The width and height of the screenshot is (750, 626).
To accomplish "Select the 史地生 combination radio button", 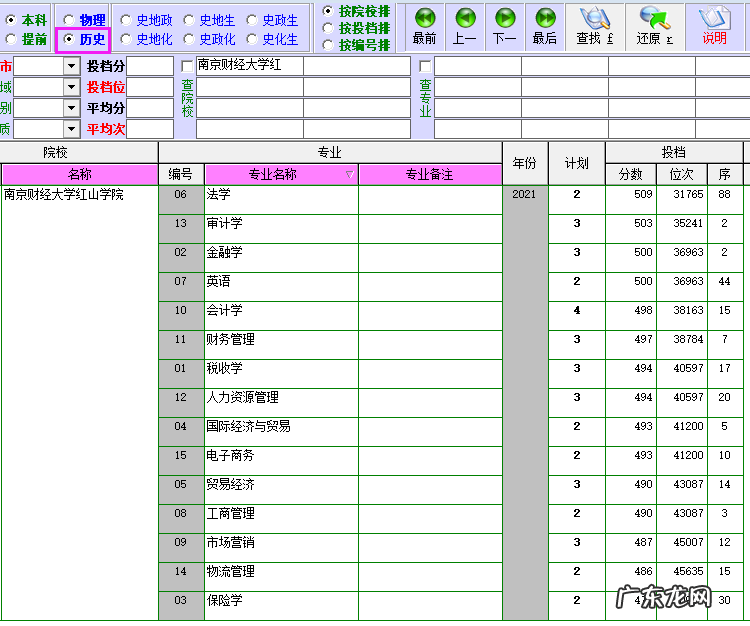I will point(189,20).
